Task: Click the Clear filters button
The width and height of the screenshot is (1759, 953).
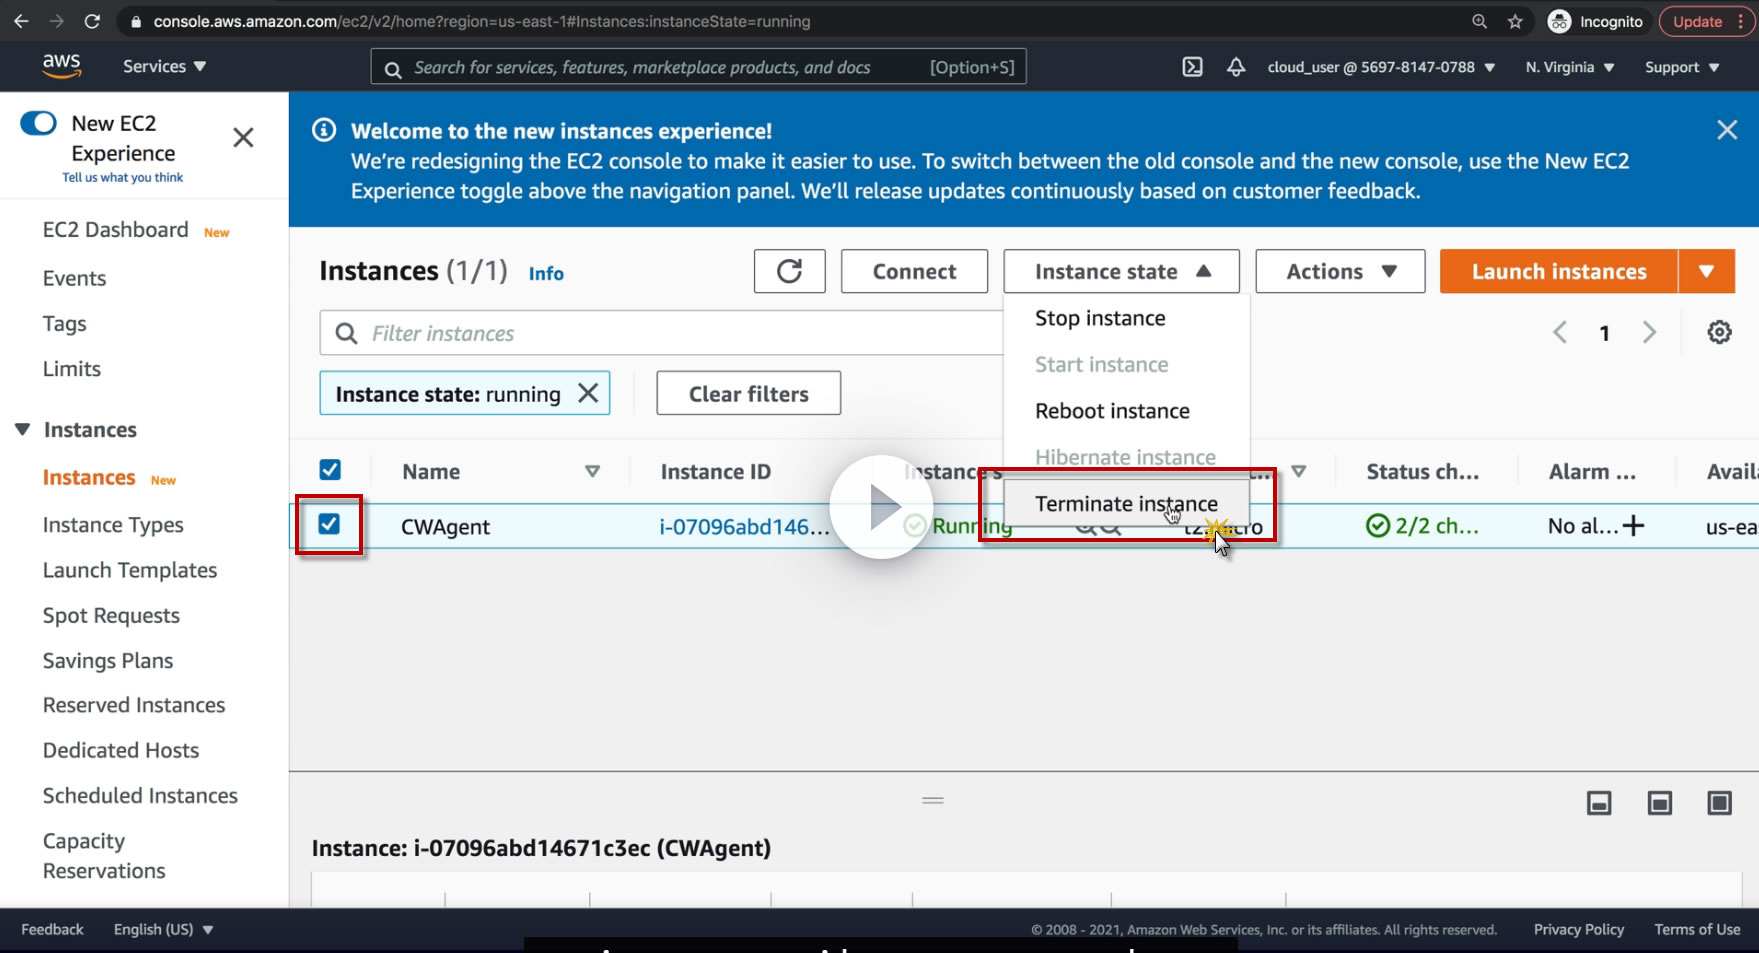Action: pyautogui.click(x=748, y=393)
